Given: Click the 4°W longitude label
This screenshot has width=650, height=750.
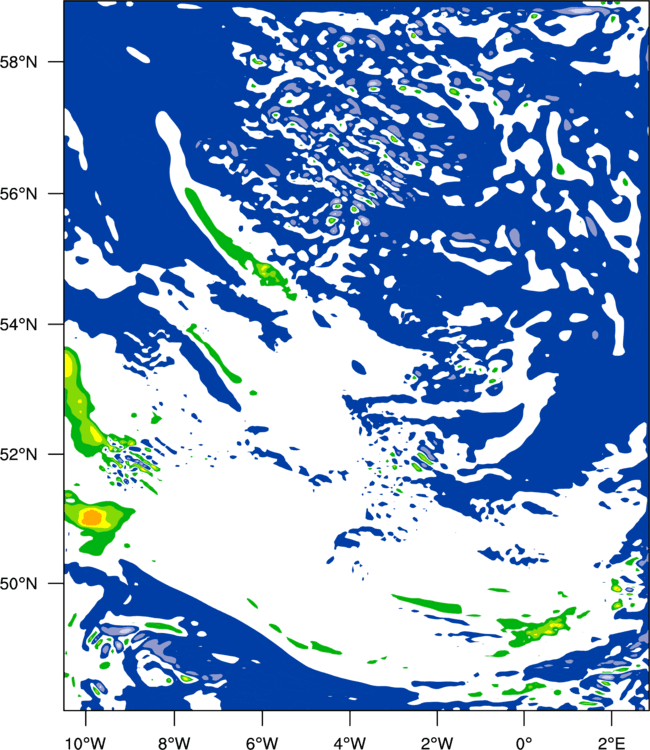Looking at the screenshot, I should (350, 742).
